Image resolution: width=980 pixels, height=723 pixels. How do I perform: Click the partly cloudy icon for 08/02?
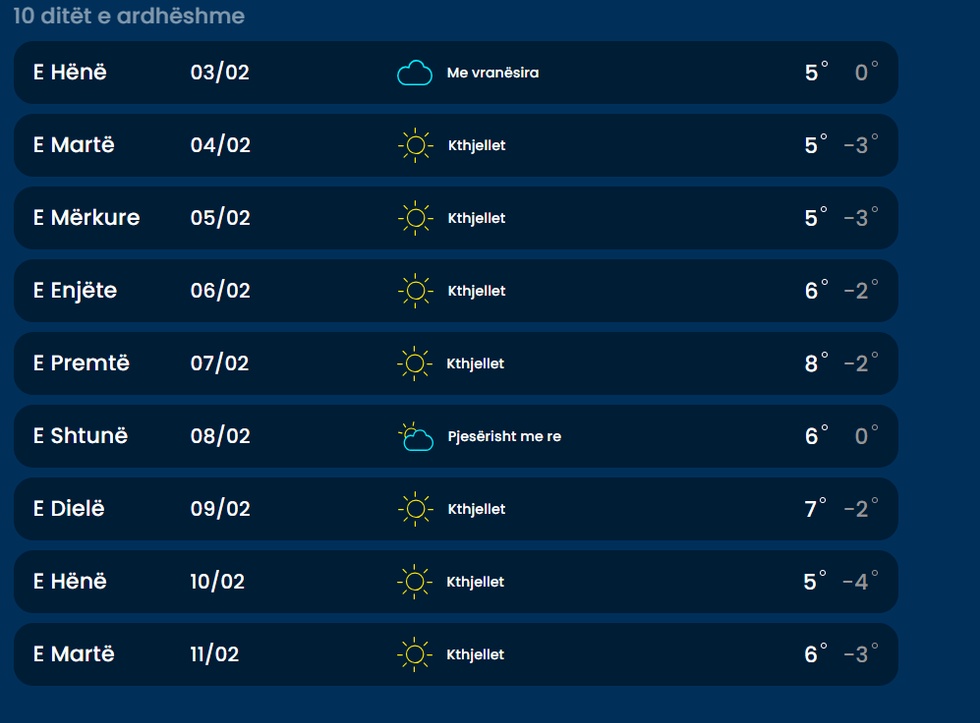[415, 437]
